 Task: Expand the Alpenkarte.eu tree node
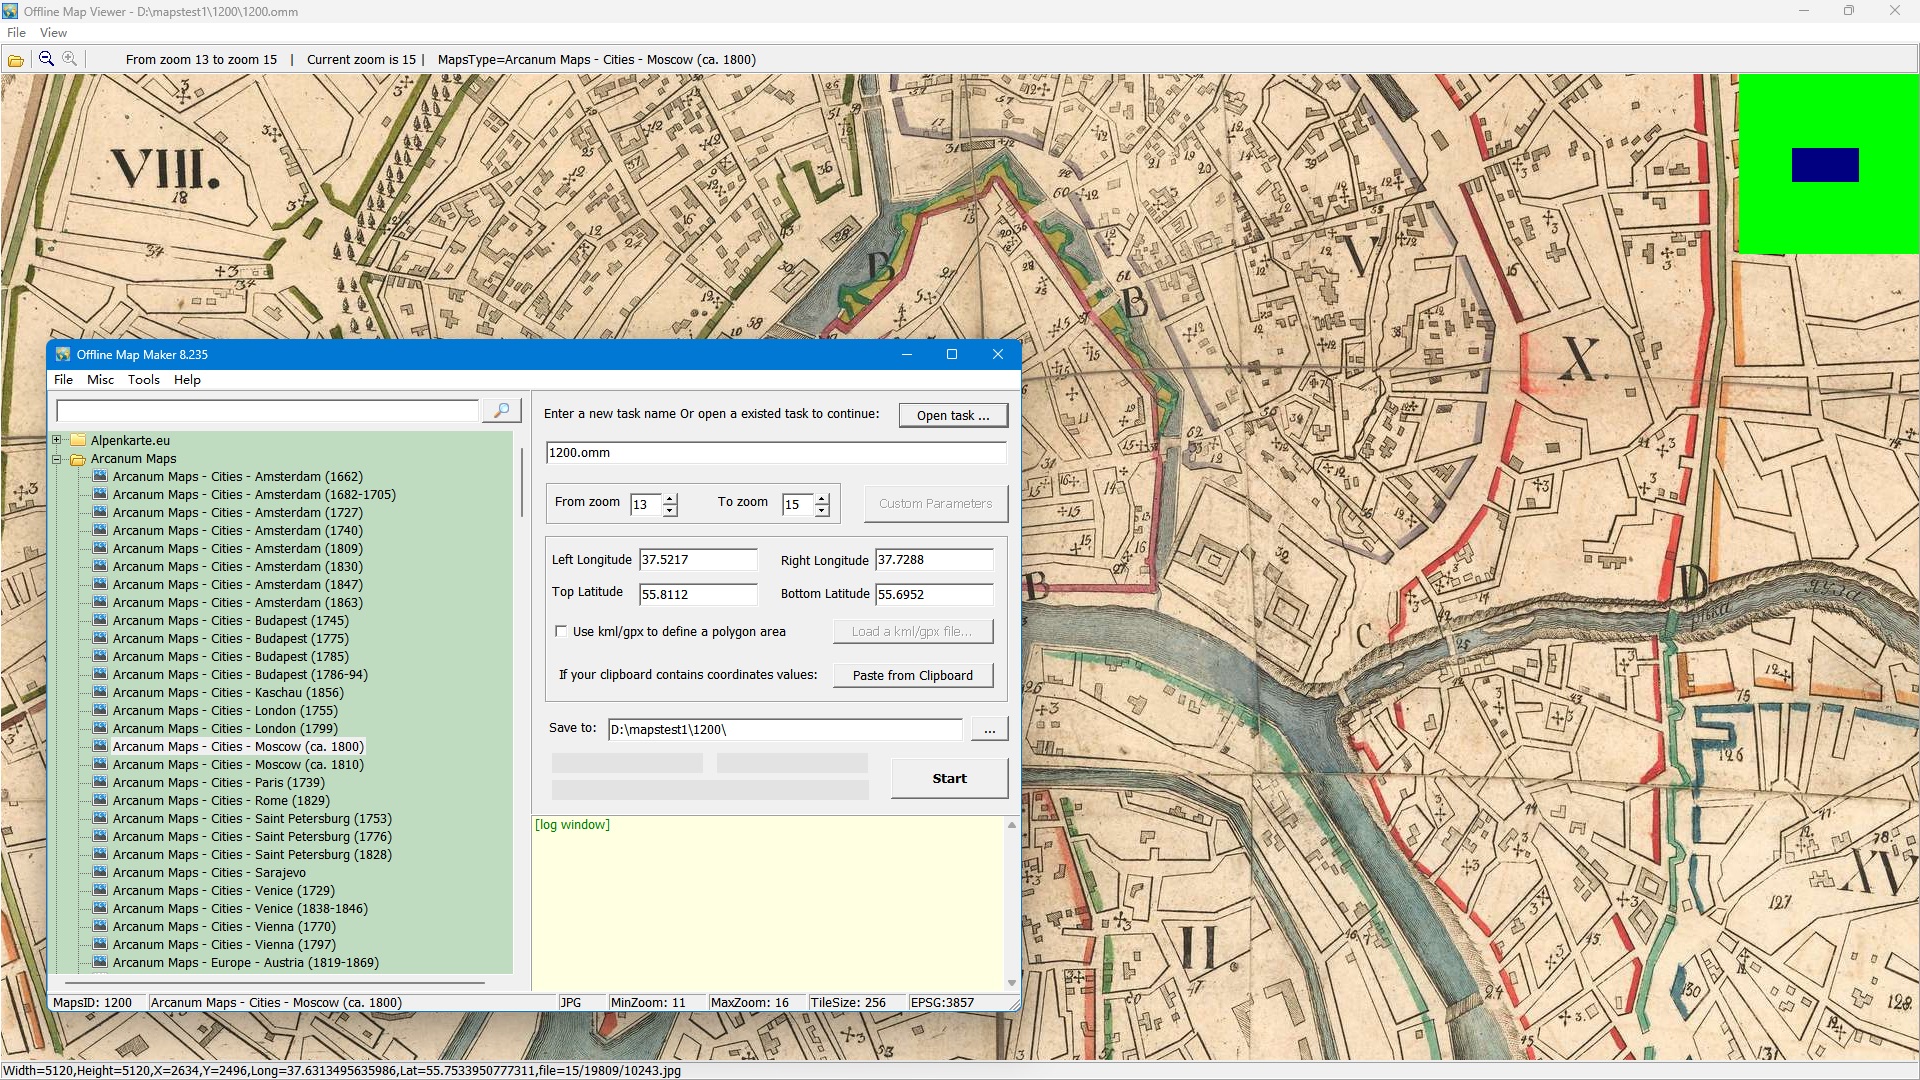pos(57,441)
